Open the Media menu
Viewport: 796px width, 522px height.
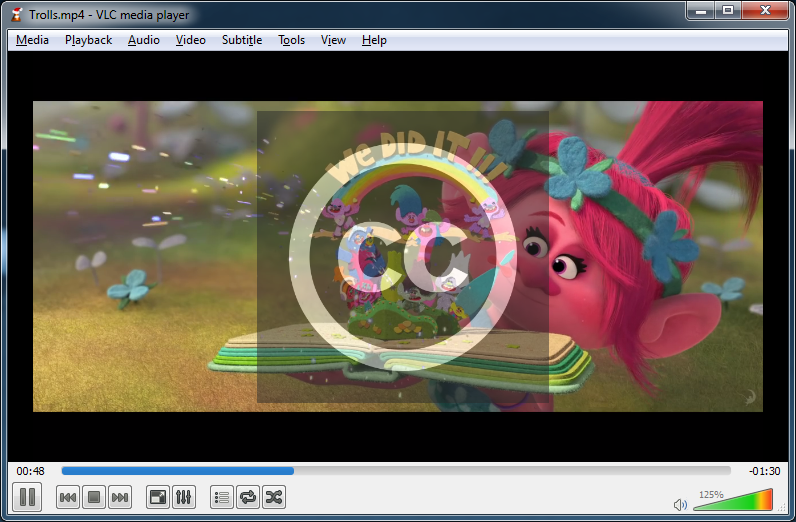[32, 40]
